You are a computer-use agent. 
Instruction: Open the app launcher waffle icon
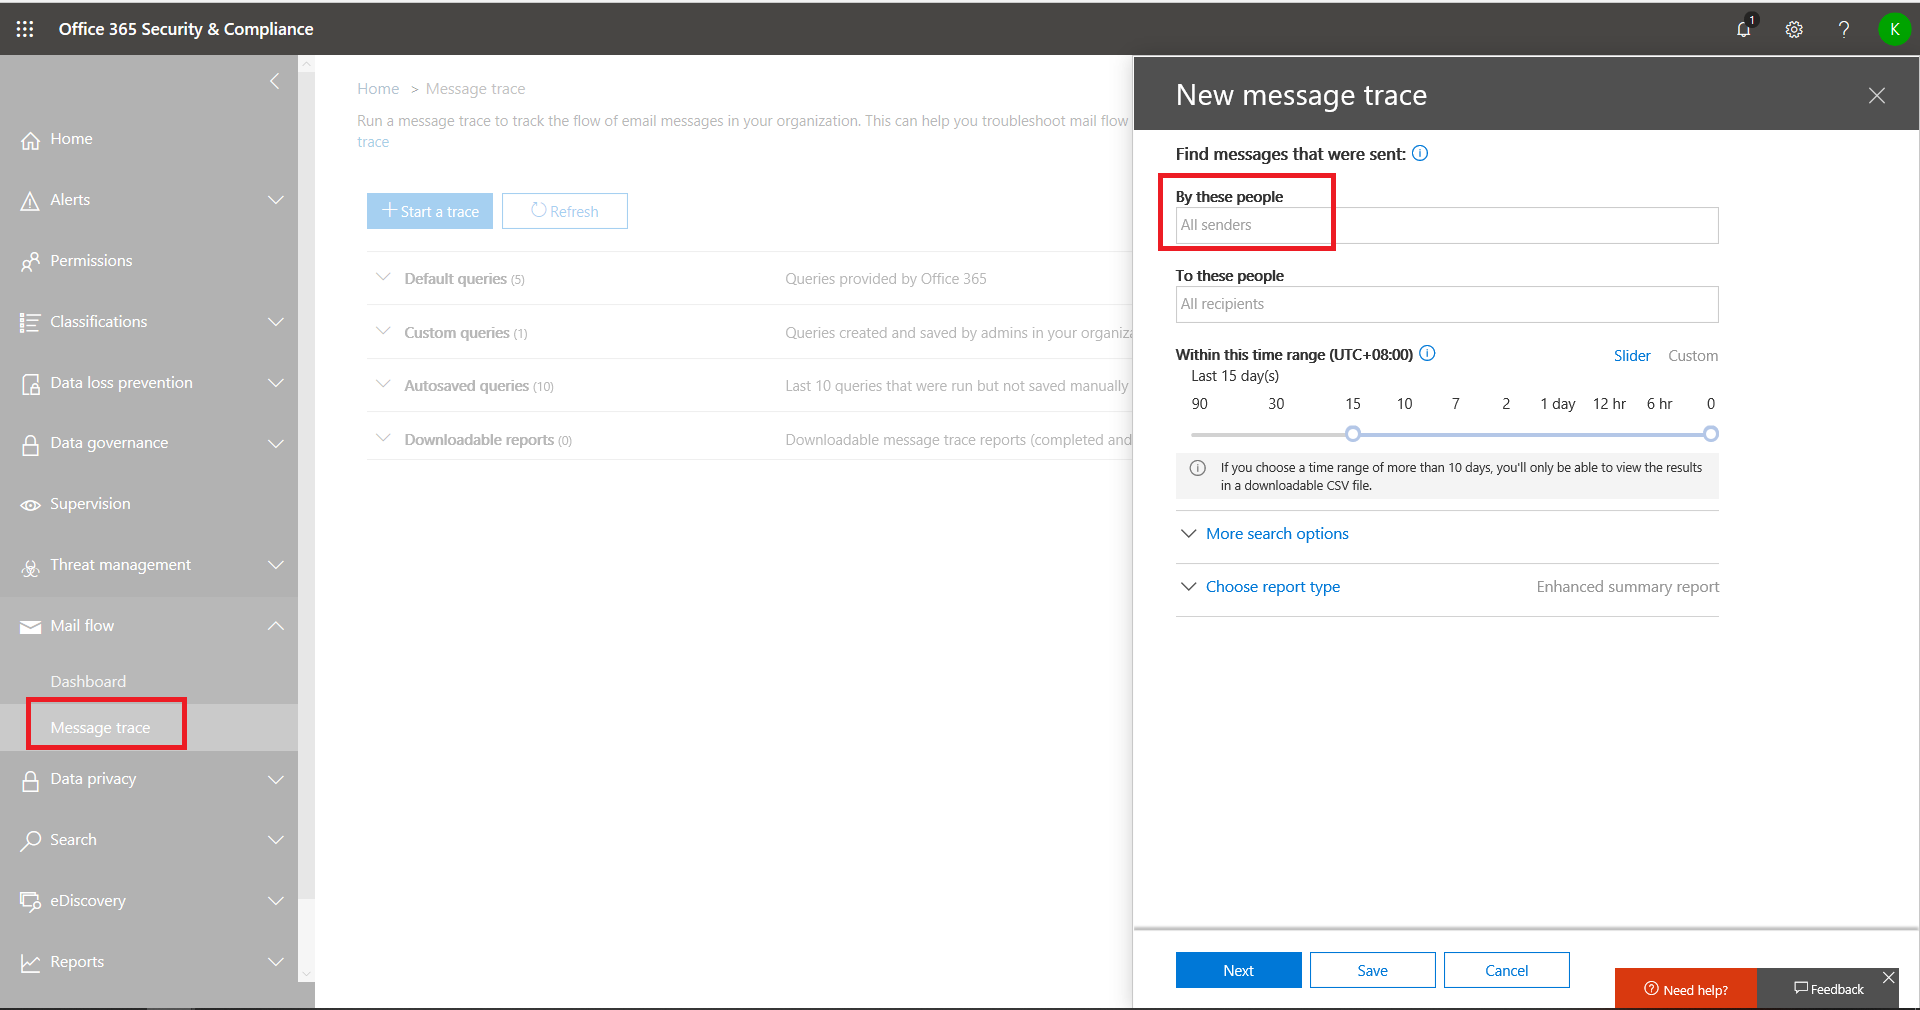pyautogui.click(x=25, y=29)
